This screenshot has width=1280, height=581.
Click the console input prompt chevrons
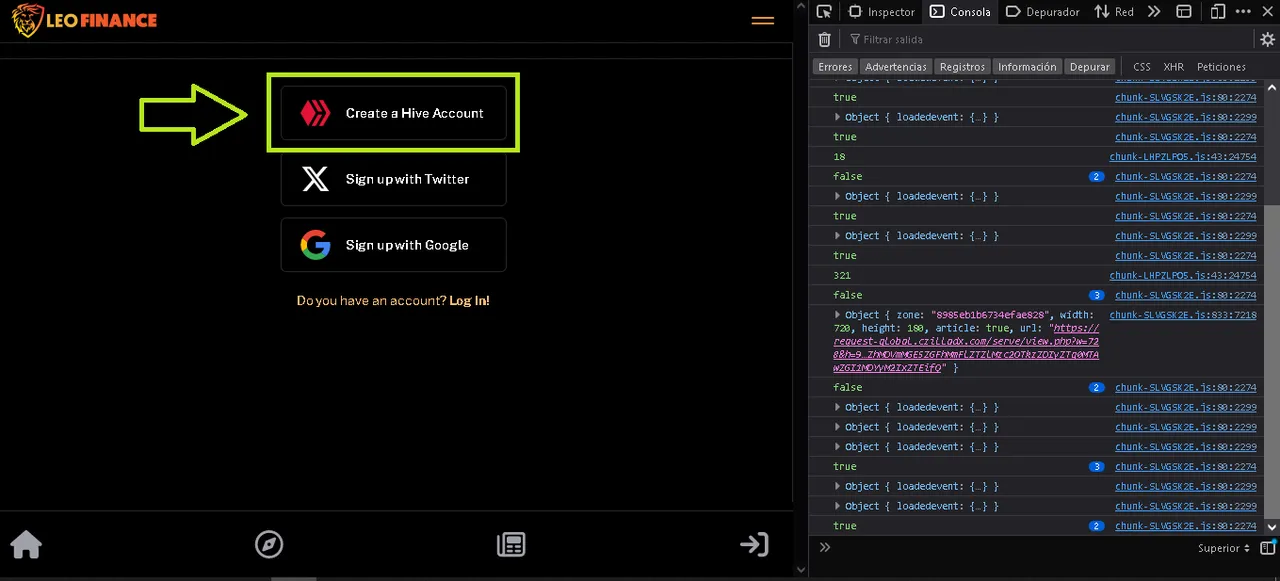point(825,548)
